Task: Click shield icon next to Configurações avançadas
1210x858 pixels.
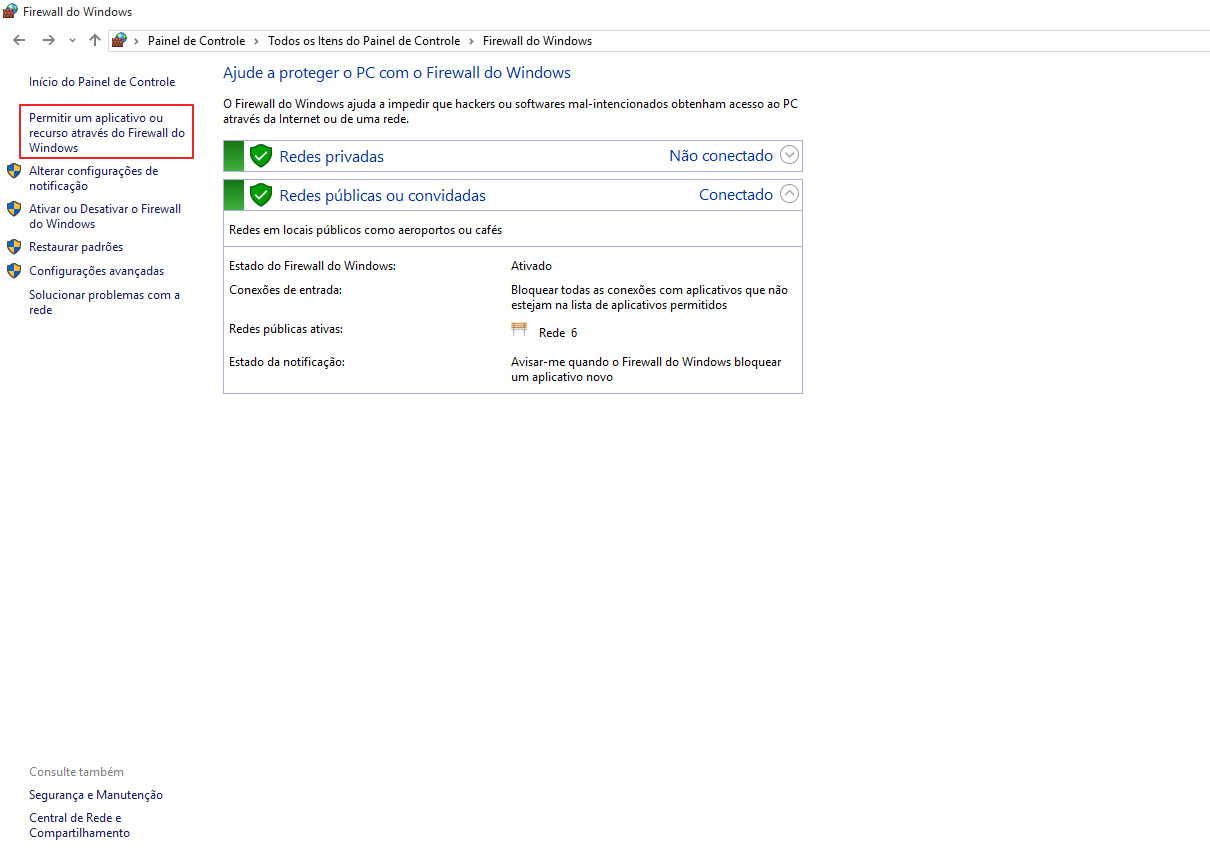Action: (x=14, y=271)
